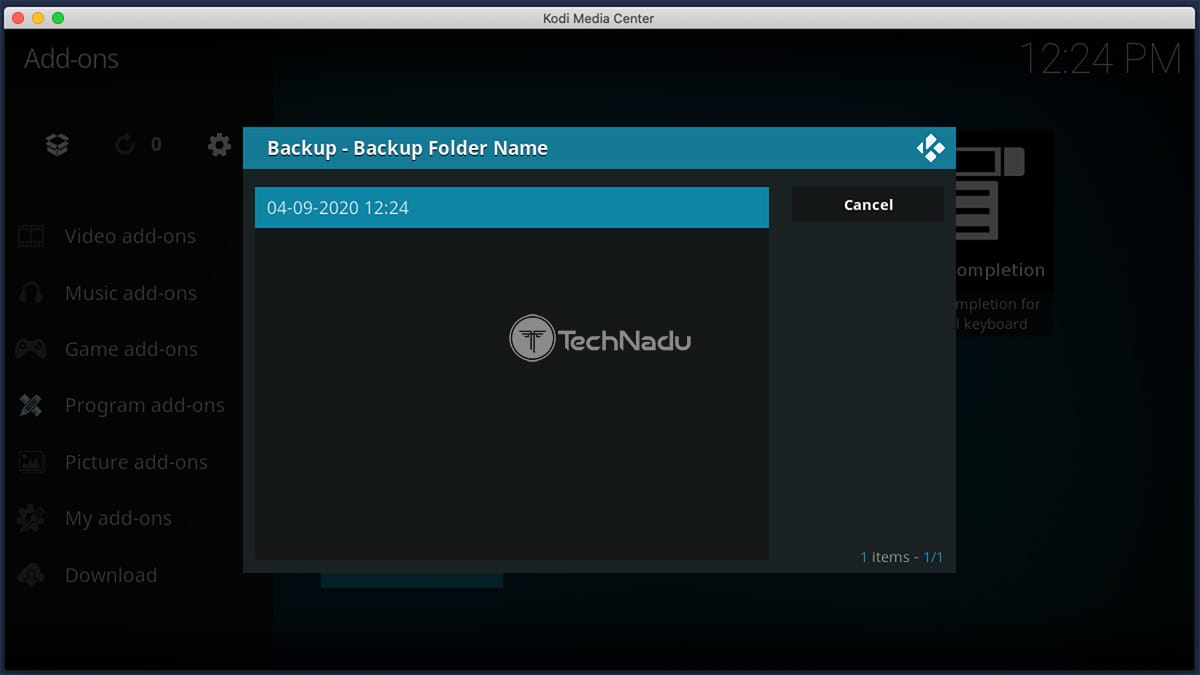Click the Game add-ons controller icon

tap(31, 350)
